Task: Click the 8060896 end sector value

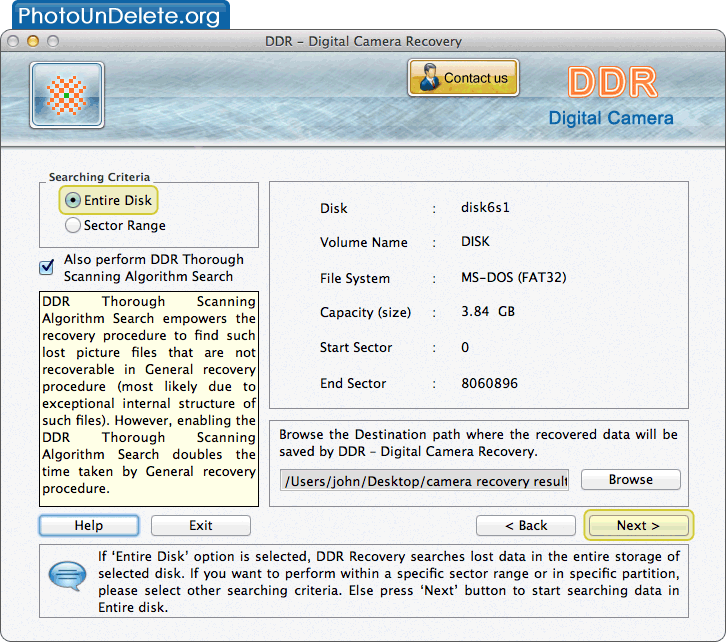Action: 489,383
